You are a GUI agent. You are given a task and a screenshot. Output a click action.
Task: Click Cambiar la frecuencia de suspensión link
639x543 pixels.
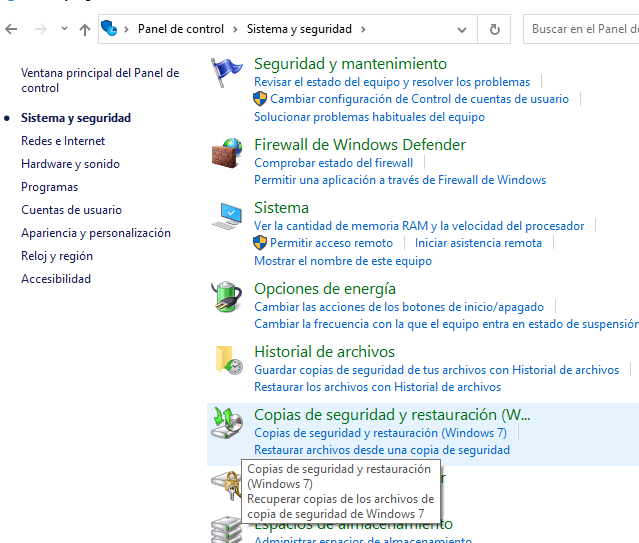[446, 324]
